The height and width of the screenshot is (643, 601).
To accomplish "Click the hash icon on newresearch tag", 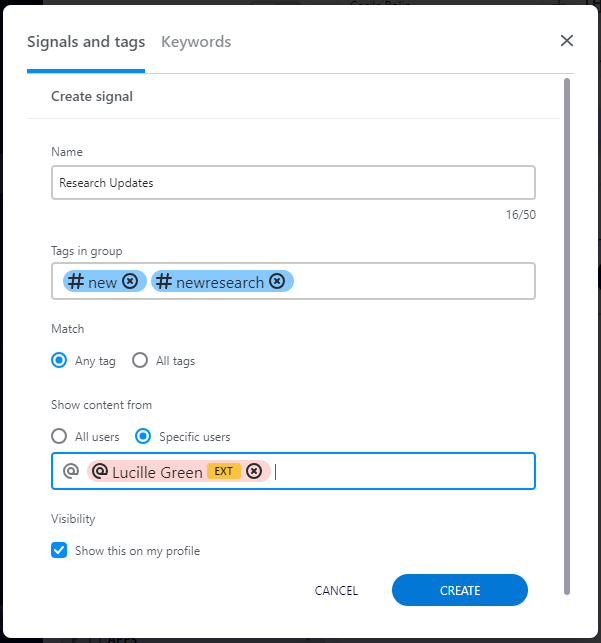I will click(x=164, y=281).
